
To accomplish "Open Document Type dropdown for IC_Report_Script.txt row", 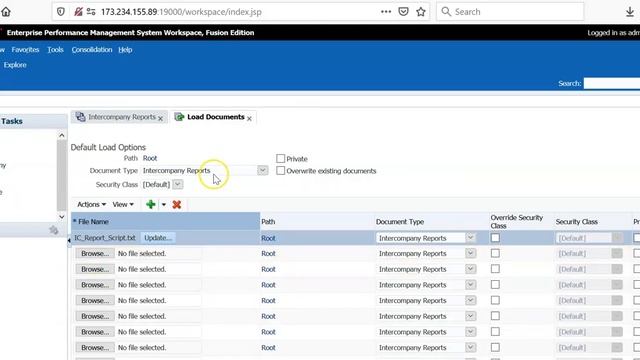I will [471, 238].
